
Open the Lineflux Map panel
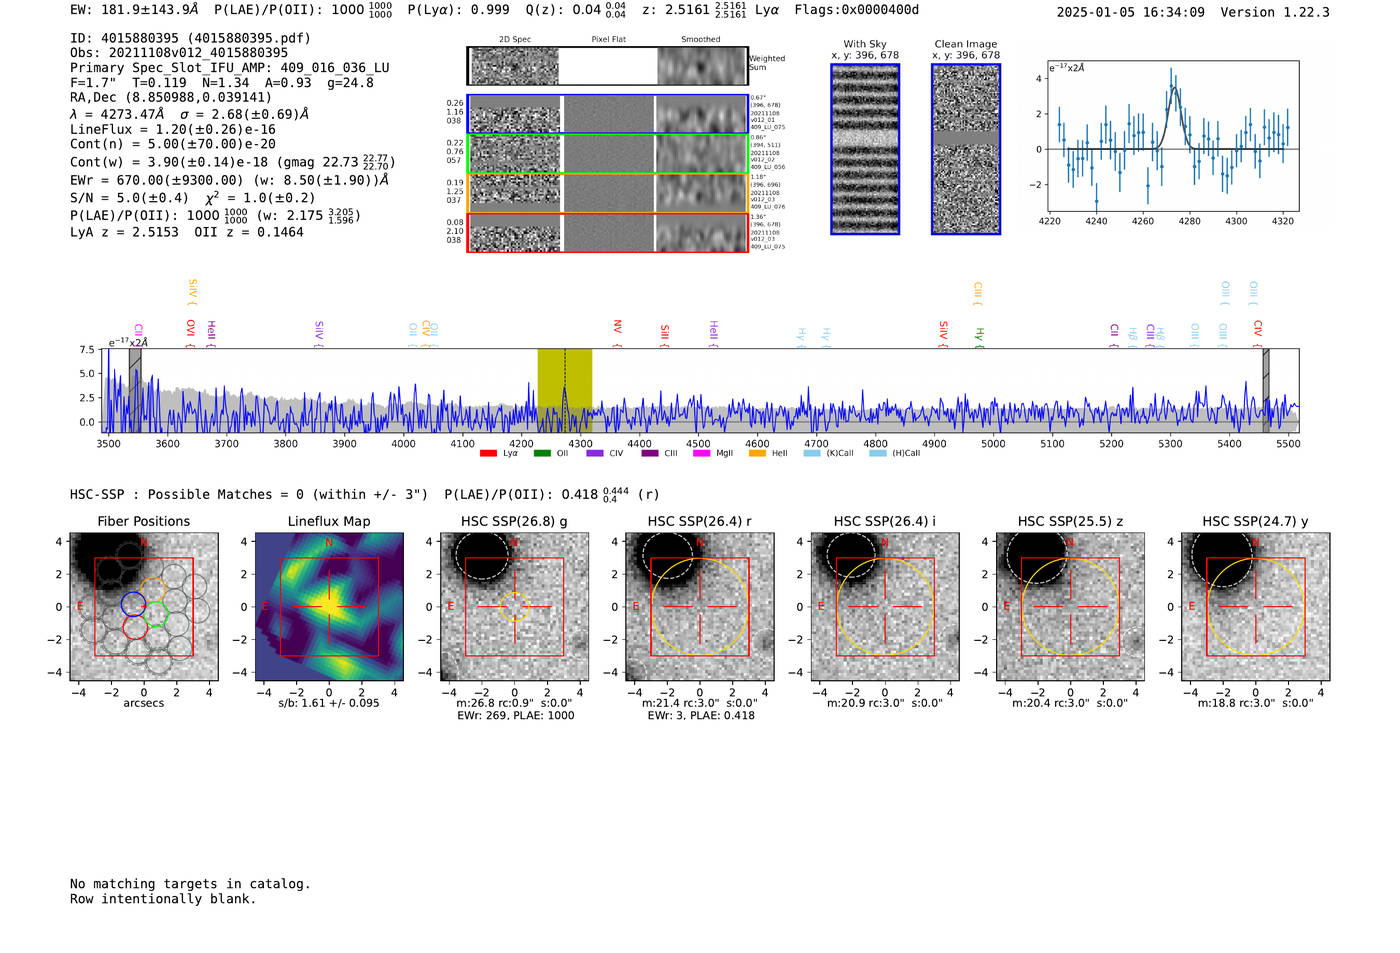pyautogui.click(x=329, y=607)
